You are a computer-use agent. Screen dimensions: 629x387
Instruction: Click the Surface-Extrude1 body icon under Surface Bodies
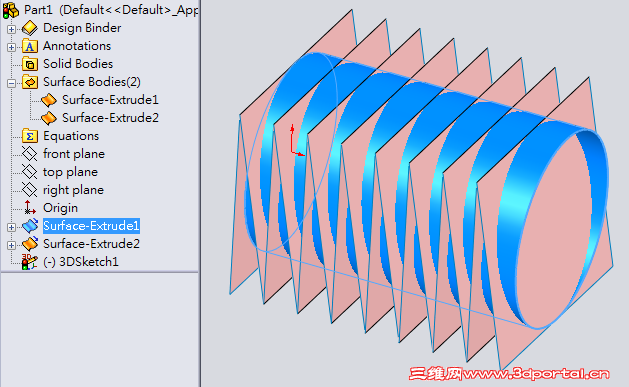(49, 100)
